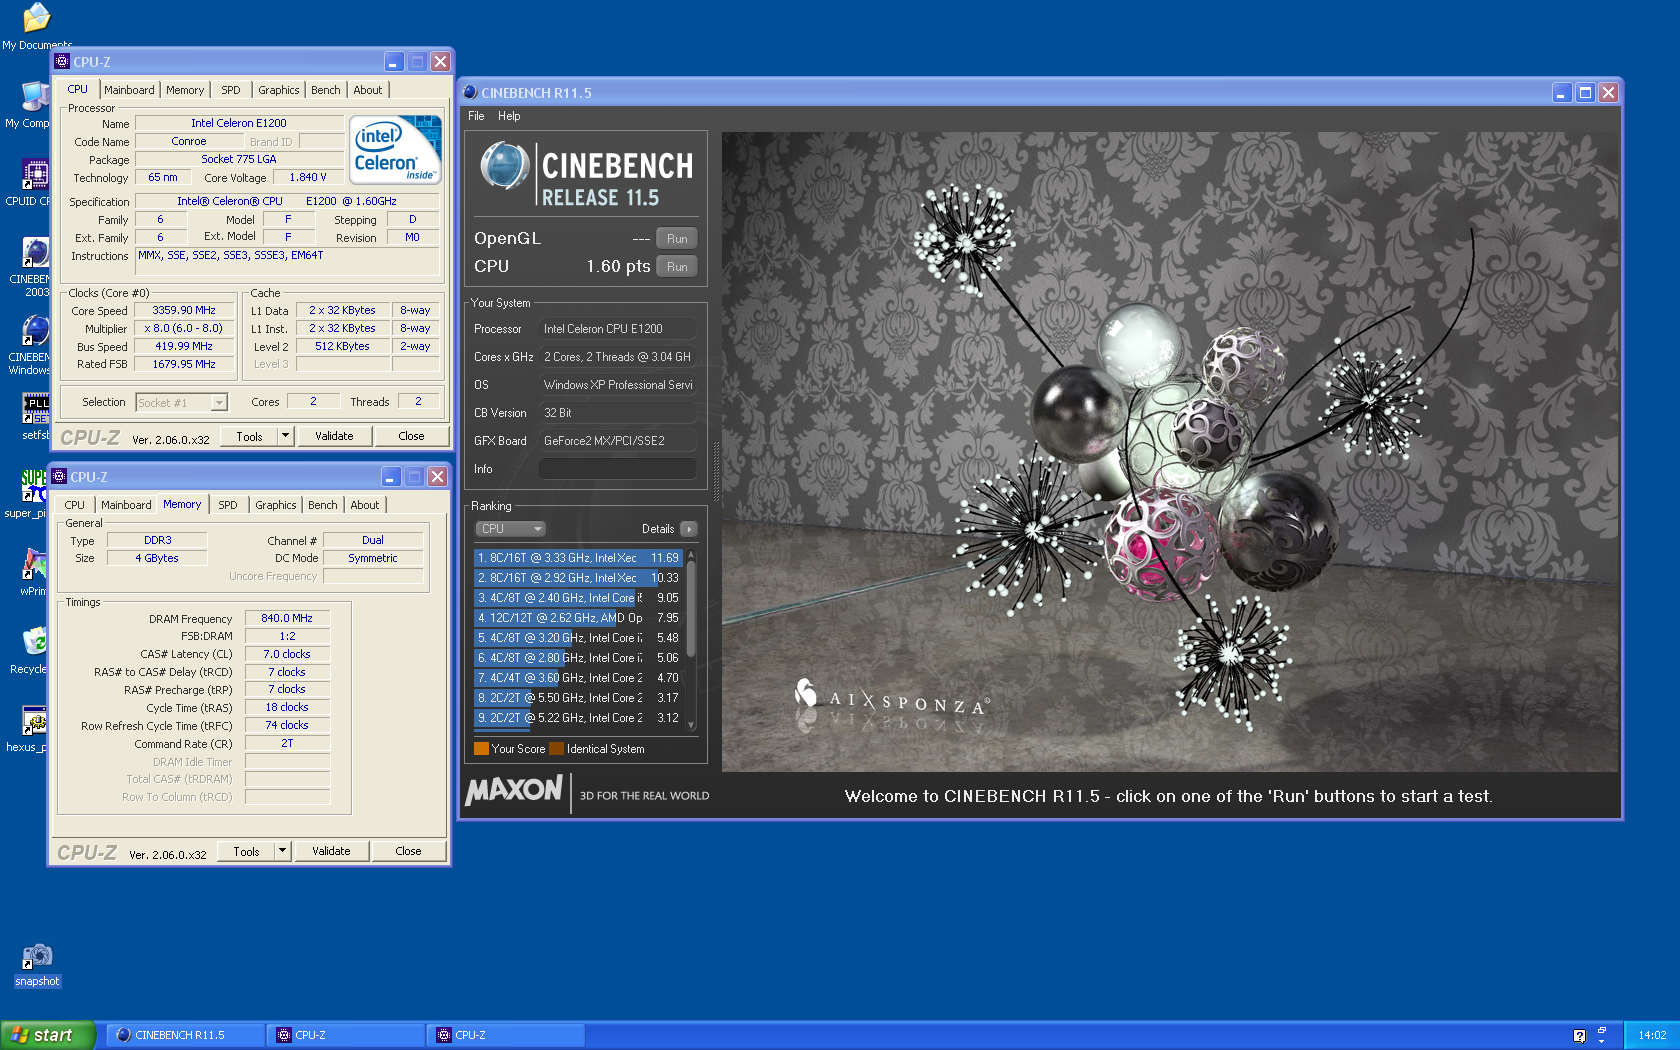Click Intel Celeron inside logo in CPU-Z
This screenshot has width=1680, height=1050.
point(396,149)
